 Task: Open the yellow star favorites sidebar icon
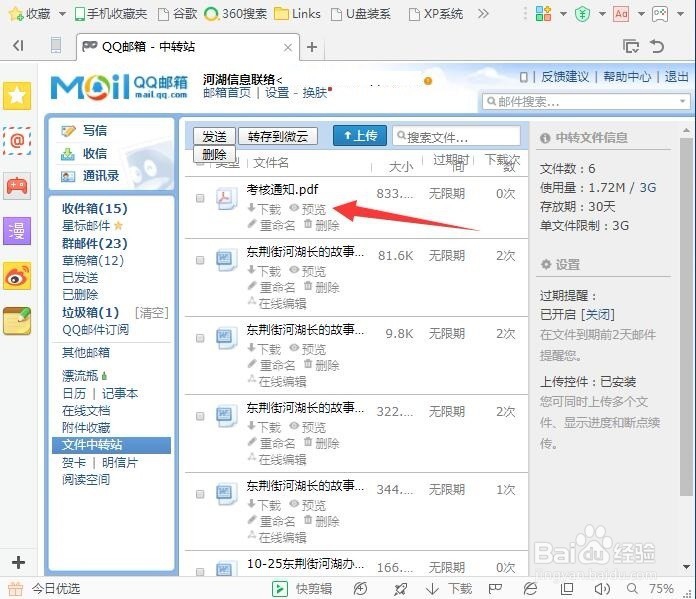click(x=17, y=95)
